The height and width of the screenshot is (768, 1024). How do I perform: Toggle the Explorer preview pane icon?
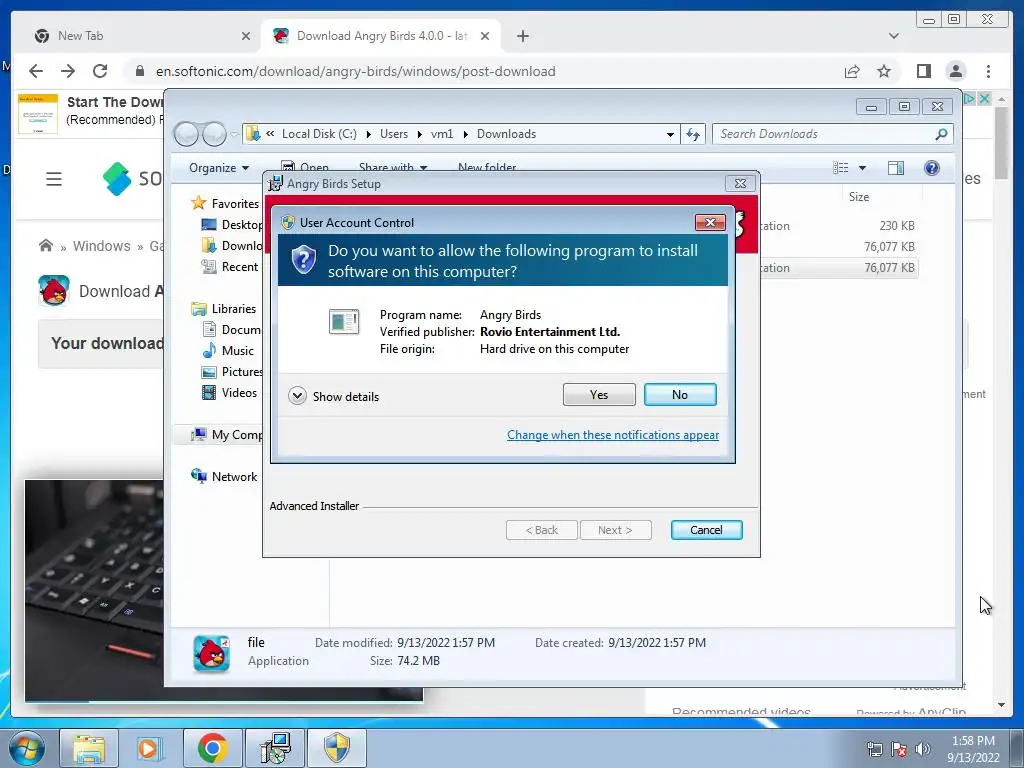pos(896,168)
